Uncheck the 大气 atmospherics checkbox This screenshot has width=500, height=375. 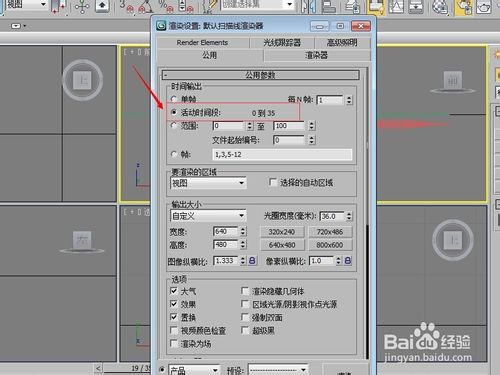(x=174, y=291)
